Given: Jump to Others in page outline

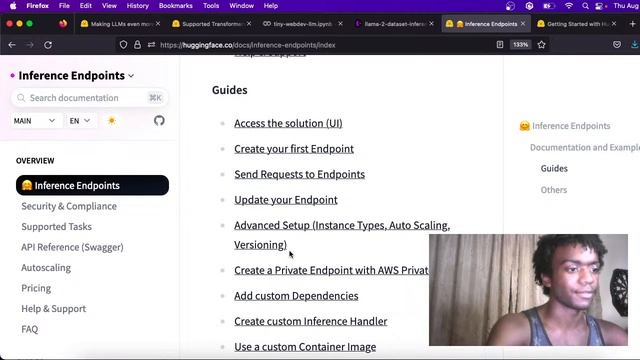Looking at the screenshot, I should 553,190.
